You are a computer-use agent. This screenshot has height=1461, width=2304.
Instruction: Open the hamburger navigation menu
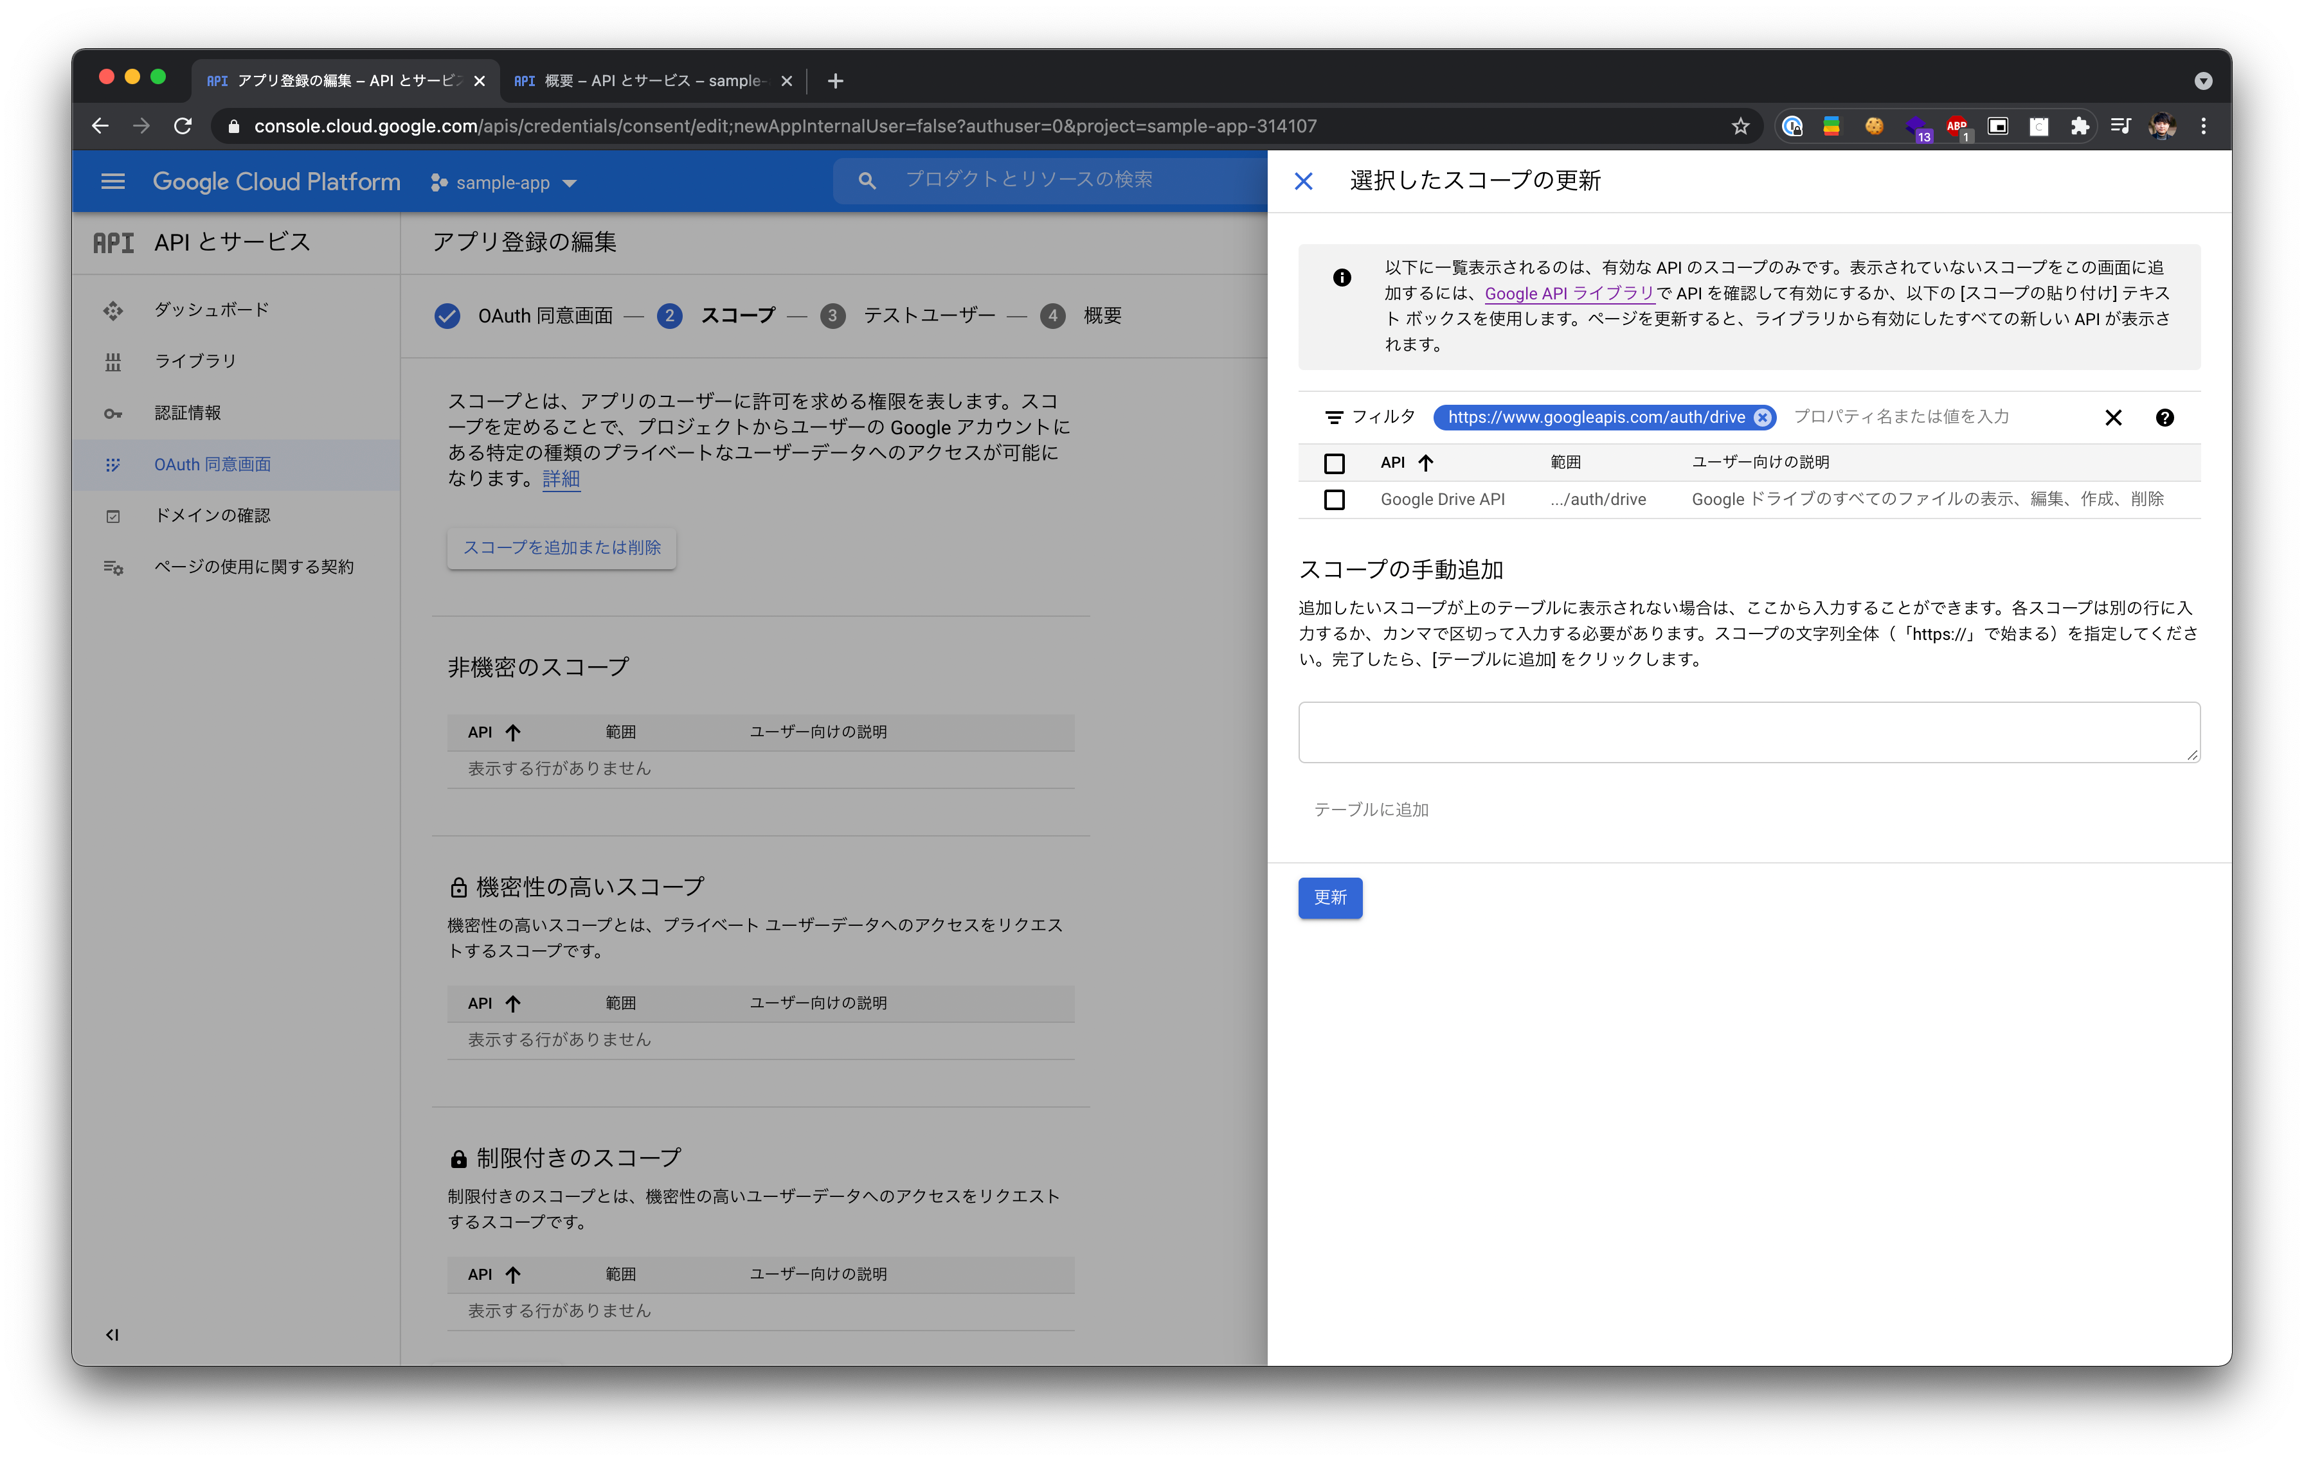(113, 182)
